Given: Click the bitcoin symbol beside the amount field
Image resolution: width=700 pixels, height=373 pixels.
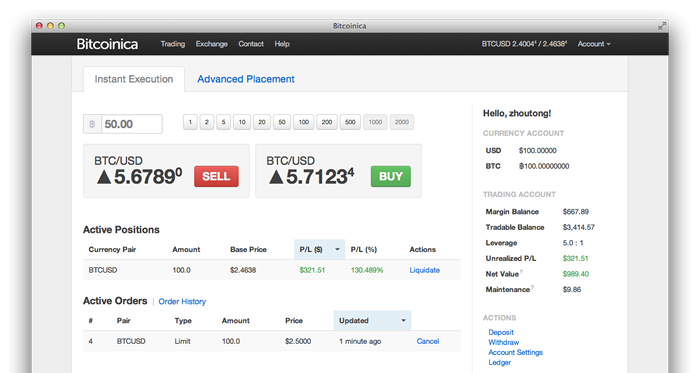Looking at the screenshot, I should [x=92, y=124].
